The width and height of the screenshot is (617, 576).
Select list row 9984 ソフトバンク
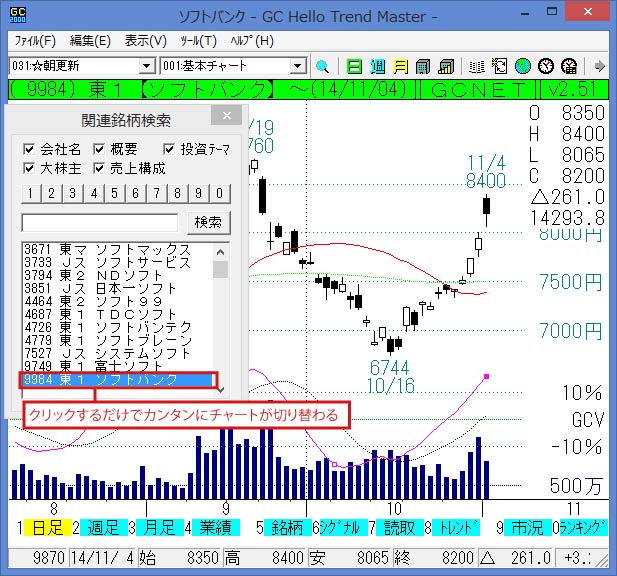(x=117, y=380)
